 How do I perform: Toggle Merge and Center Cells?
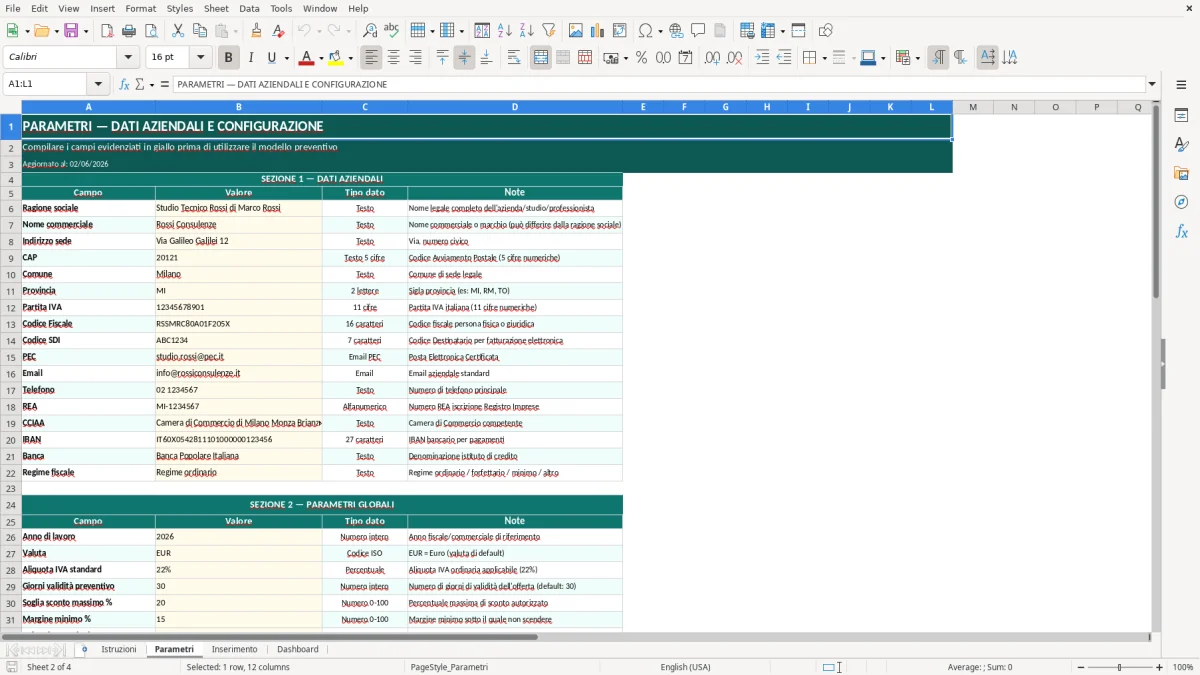click(541, 58)
